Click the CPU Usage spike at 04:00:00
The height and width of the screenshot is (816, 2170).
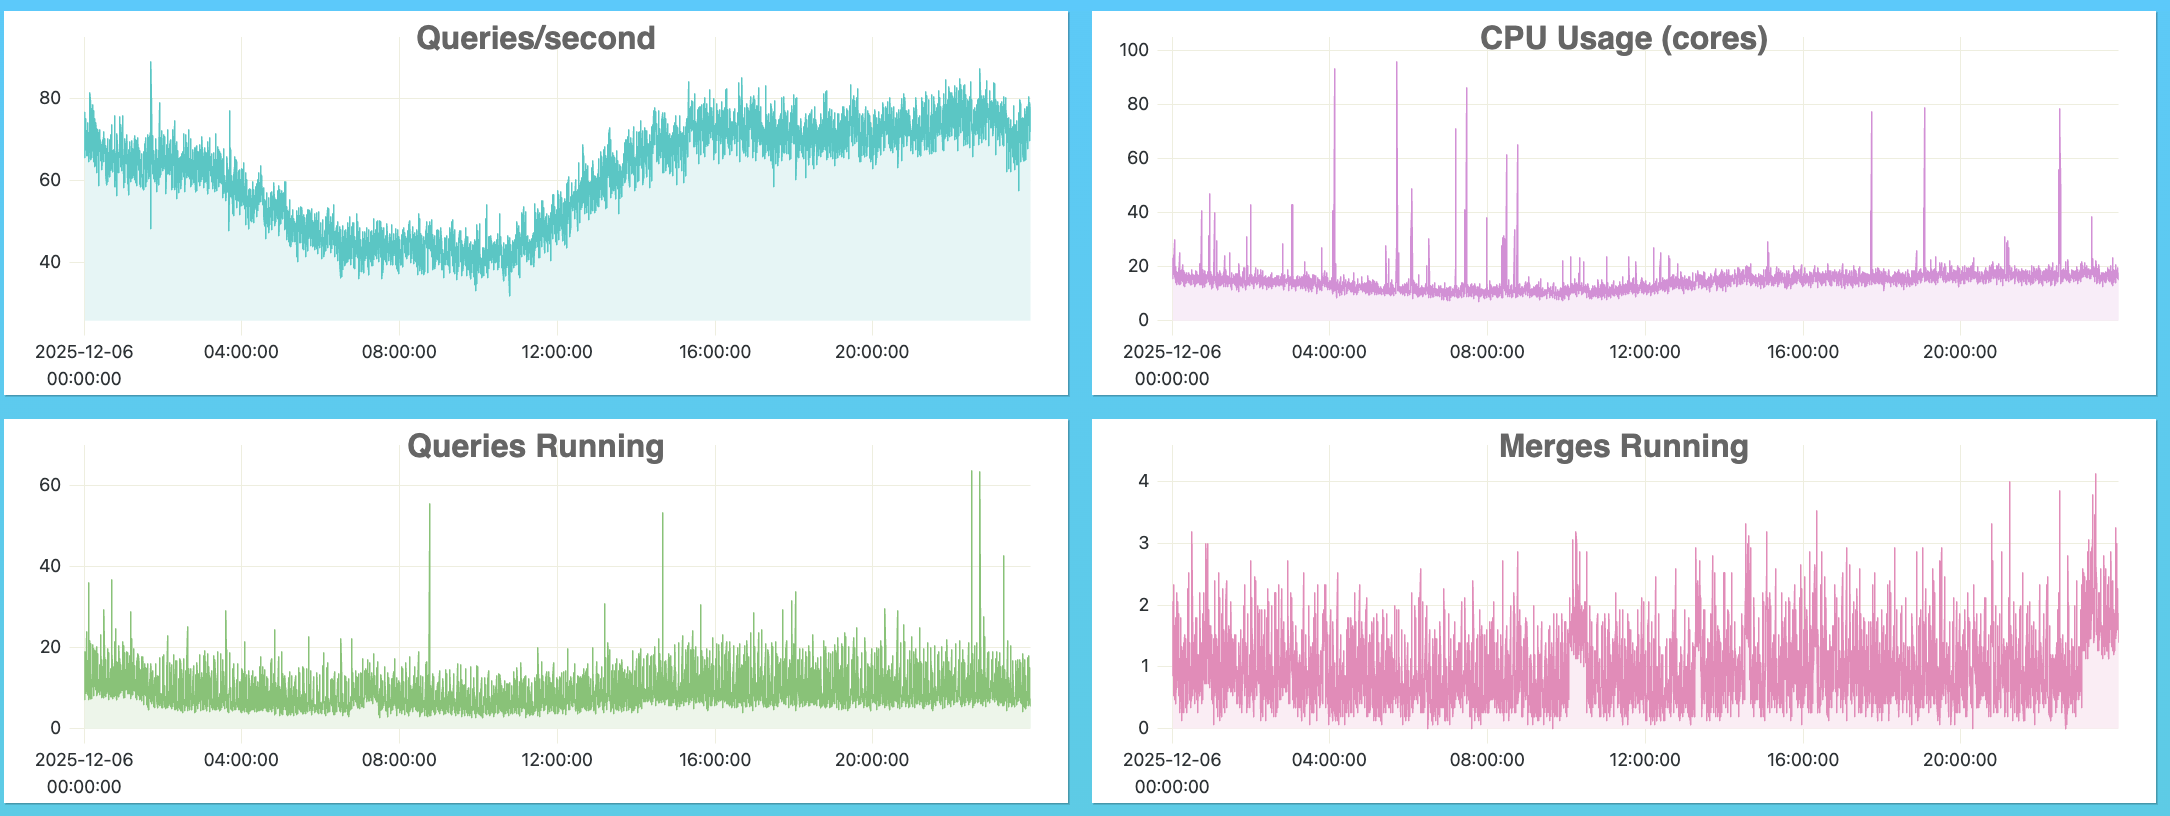(1334, 72)
